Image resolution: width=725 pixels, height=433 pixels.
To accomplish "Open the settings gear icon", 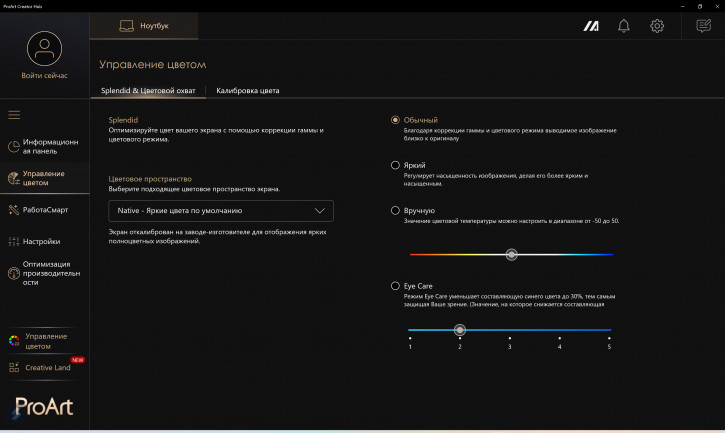I will (657, 26).
